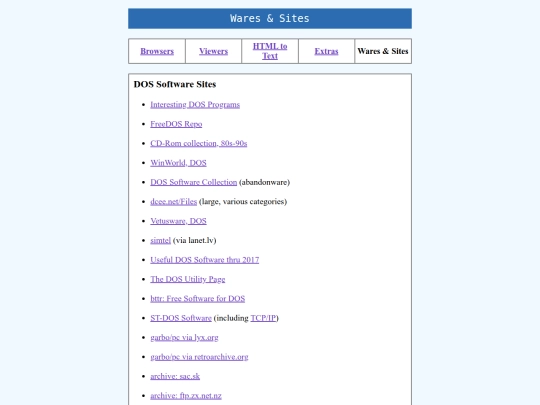
Task: Follow the ST-DOS Software link
Action: (x=181, y=318)
